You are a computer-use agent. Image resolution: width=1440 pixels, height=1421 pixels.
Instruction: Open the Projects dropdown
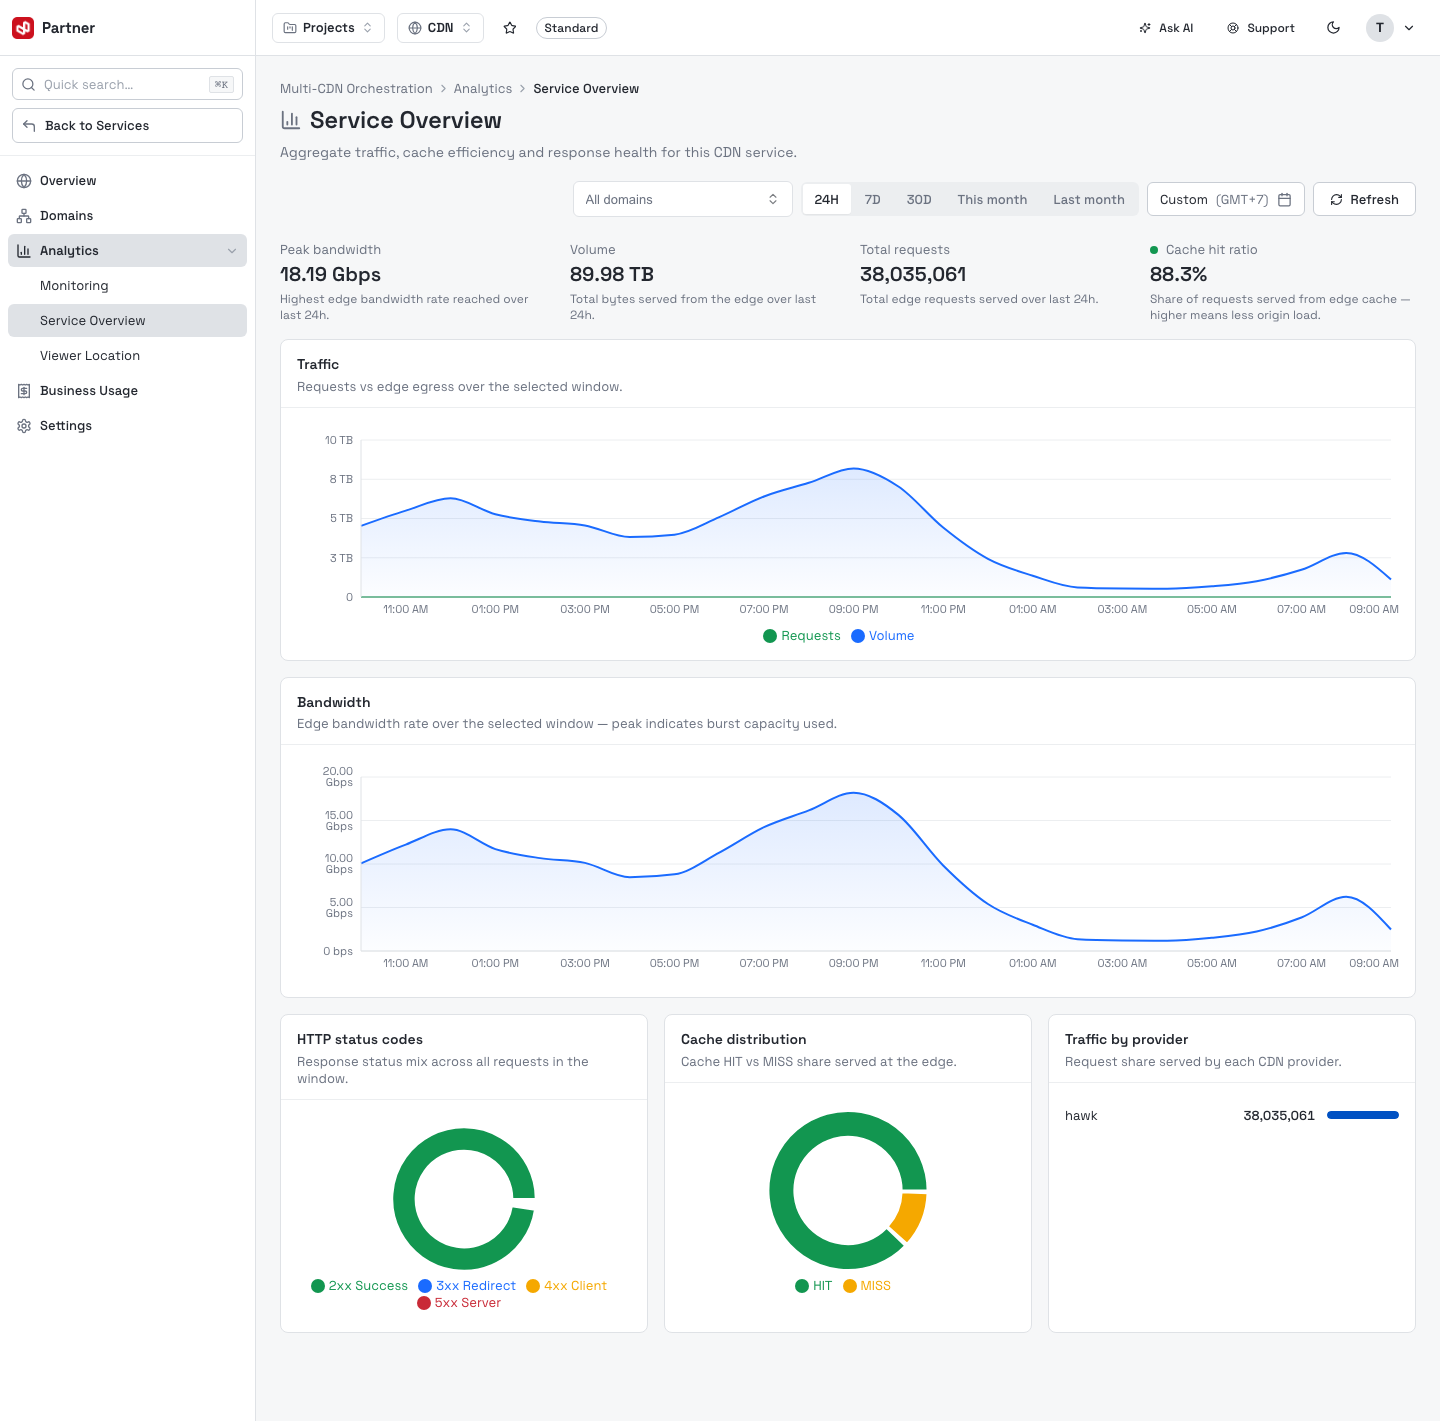(x=328, y=28)
